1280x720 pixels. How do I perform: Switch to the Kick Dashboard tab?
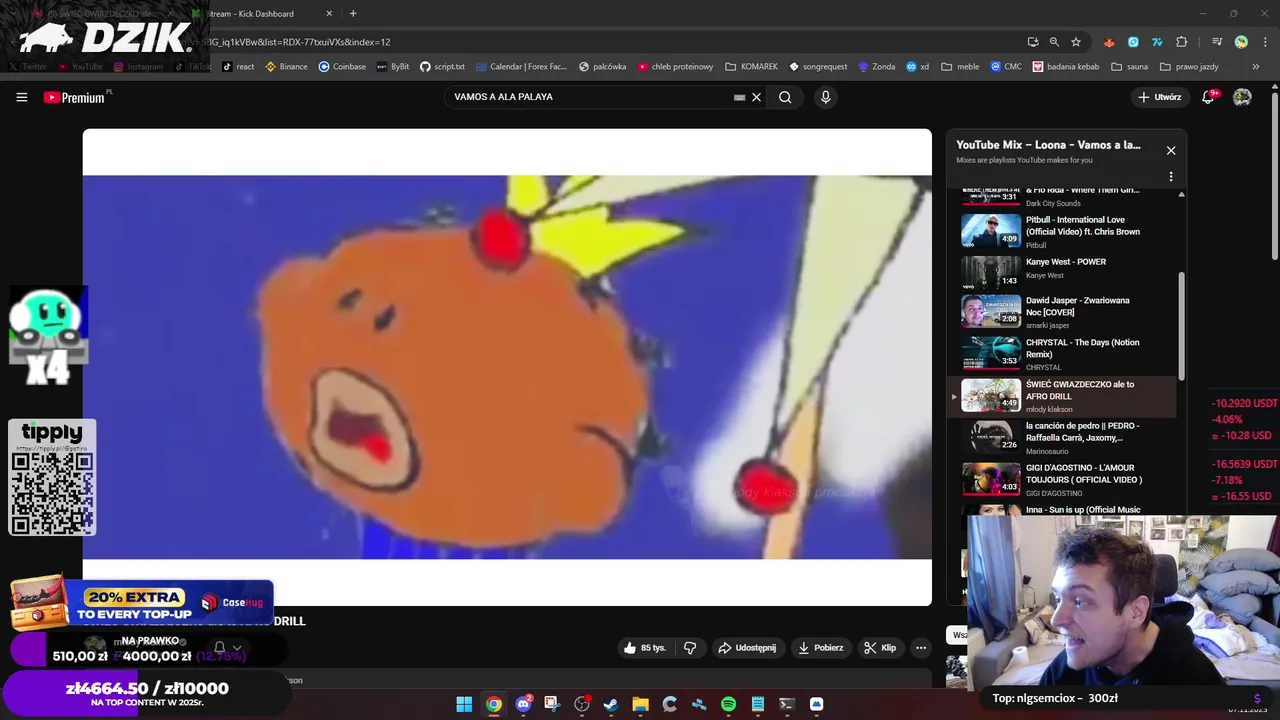coord(260,14)
